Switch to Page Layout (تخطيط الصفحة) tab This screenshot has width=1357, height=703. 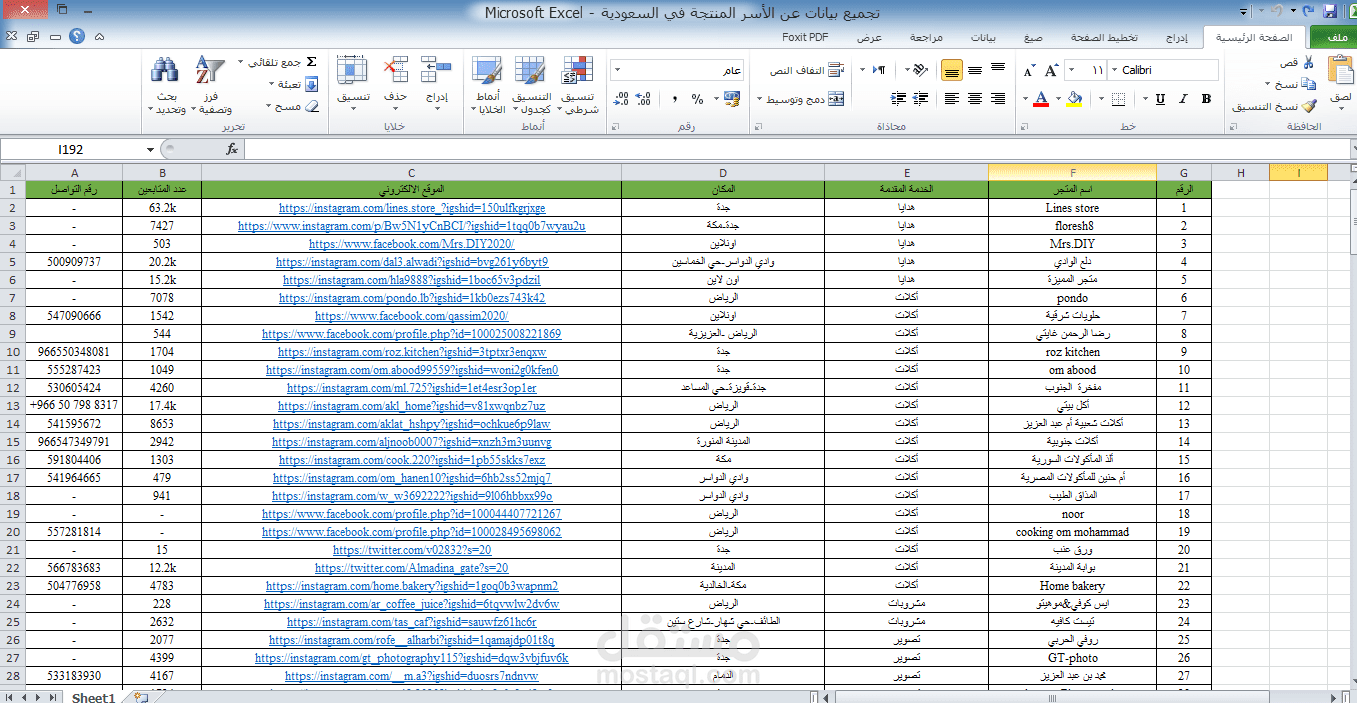click(x=1105, y=37)
